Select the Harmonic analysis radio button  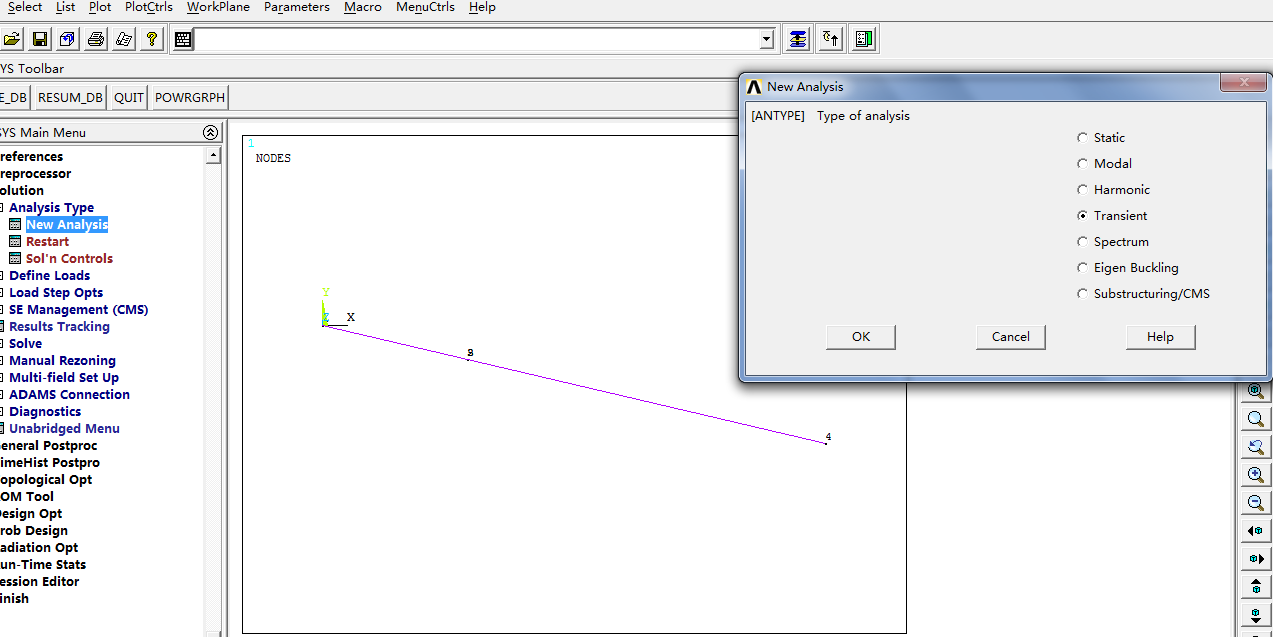coord(1082,190)
